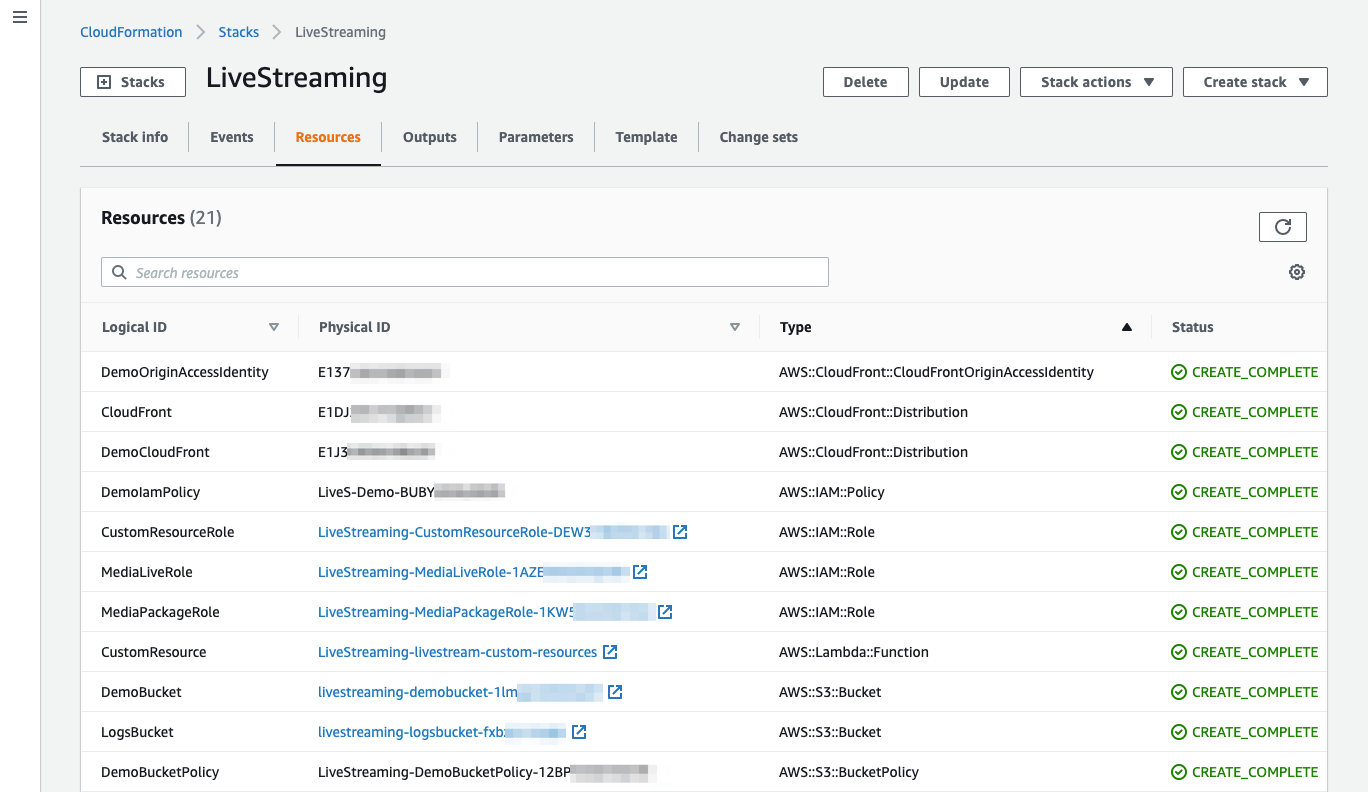Screen dimensions: 1368x792
Task: Select the DemoIamPolicy logical ID cell
Action: coord(151,492)
